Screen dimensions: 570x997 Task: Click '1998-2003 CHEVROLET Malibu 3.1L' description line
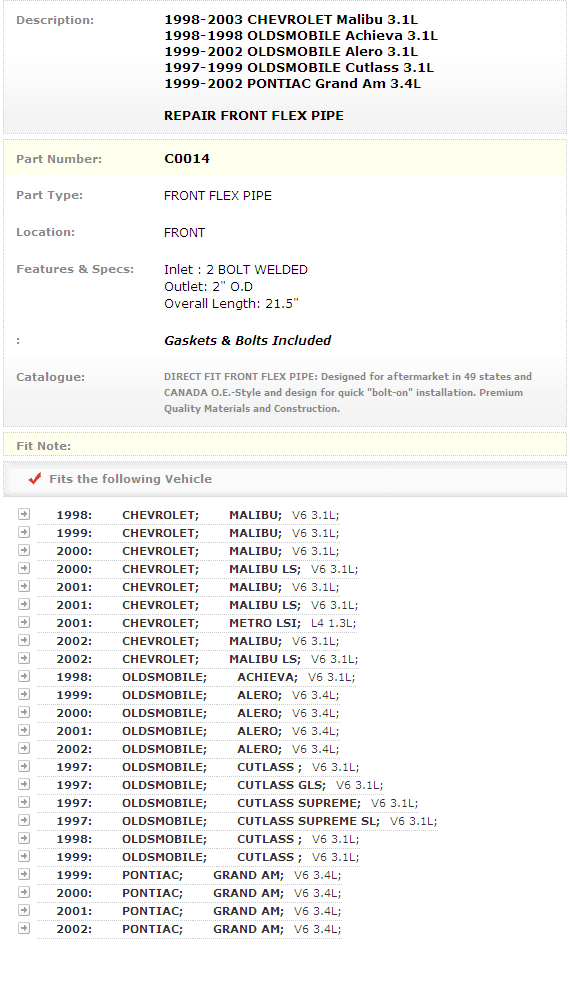point(291,20)
